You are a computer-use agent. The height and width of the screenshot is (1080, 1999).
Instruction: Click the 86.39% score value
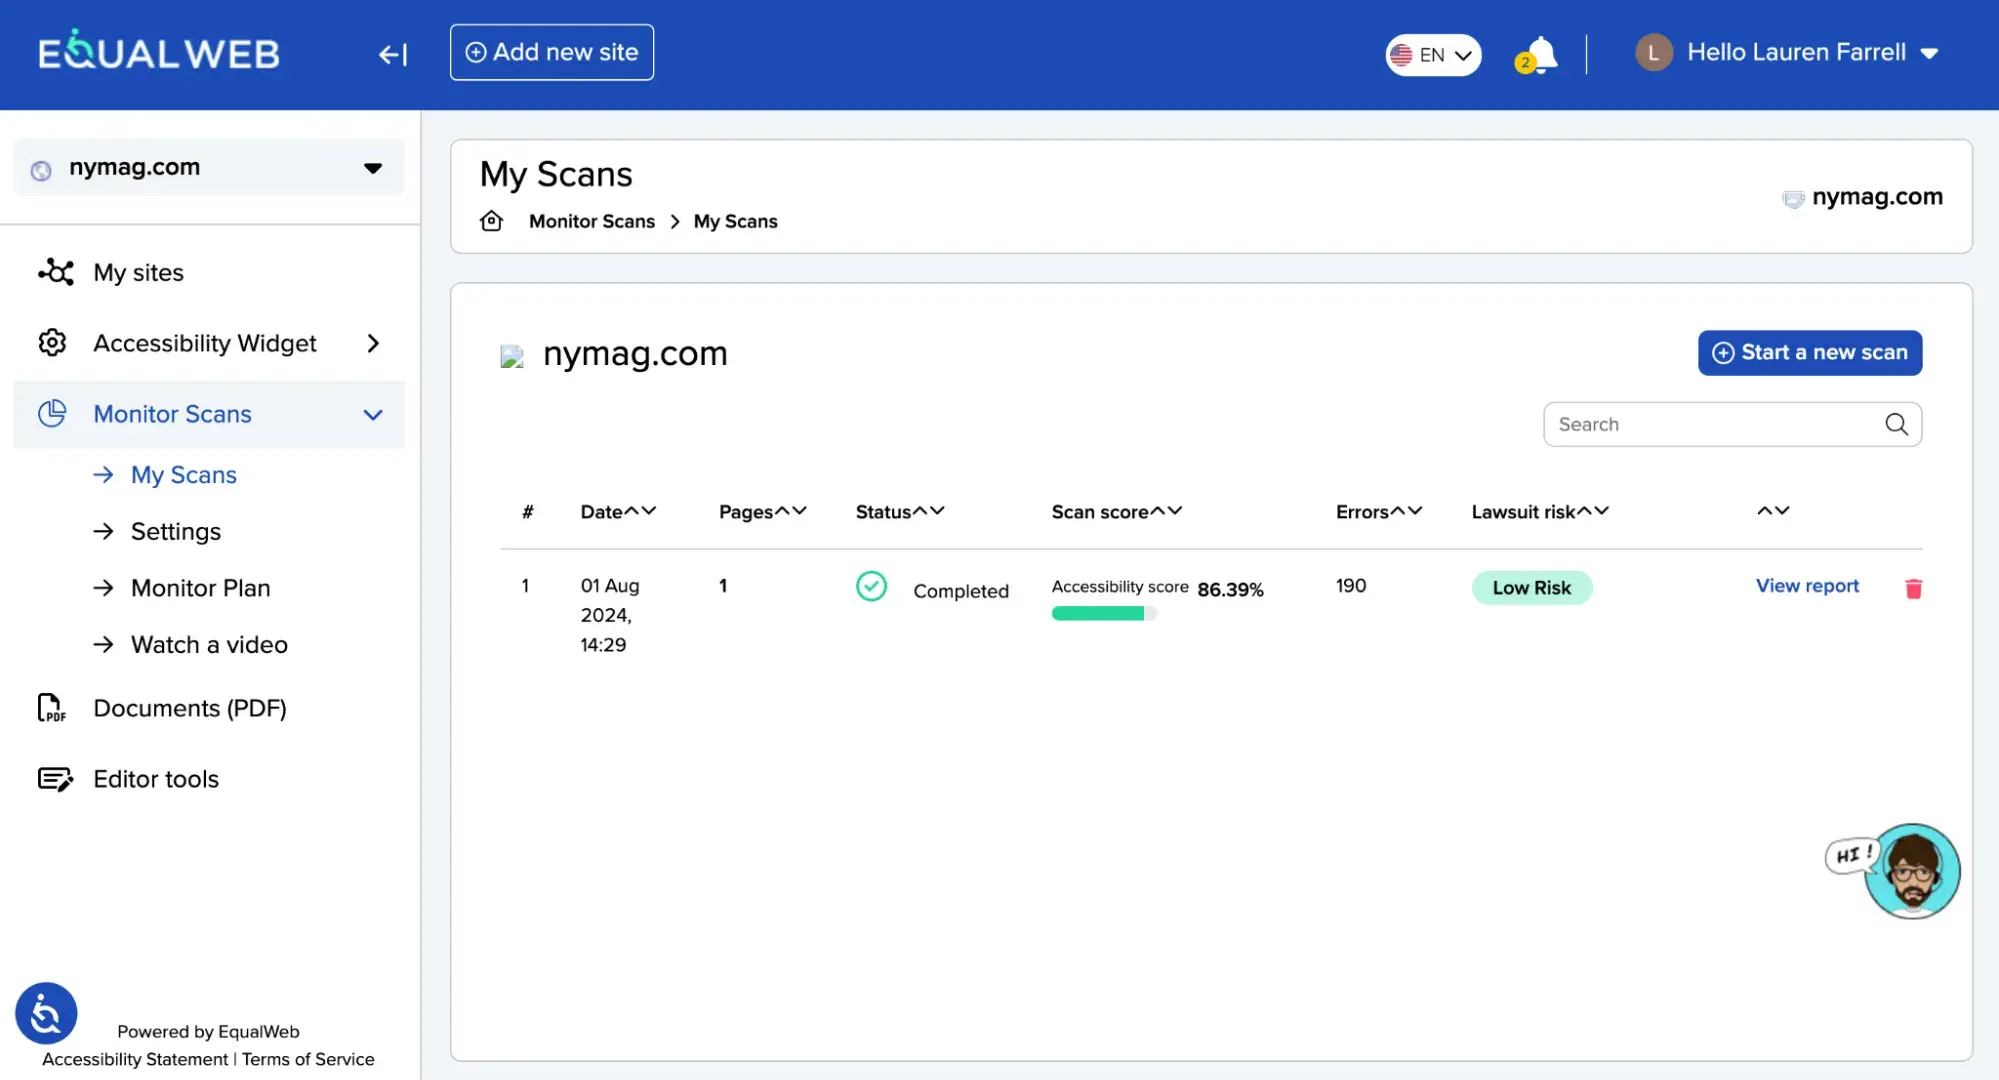tap(1230, 589)
